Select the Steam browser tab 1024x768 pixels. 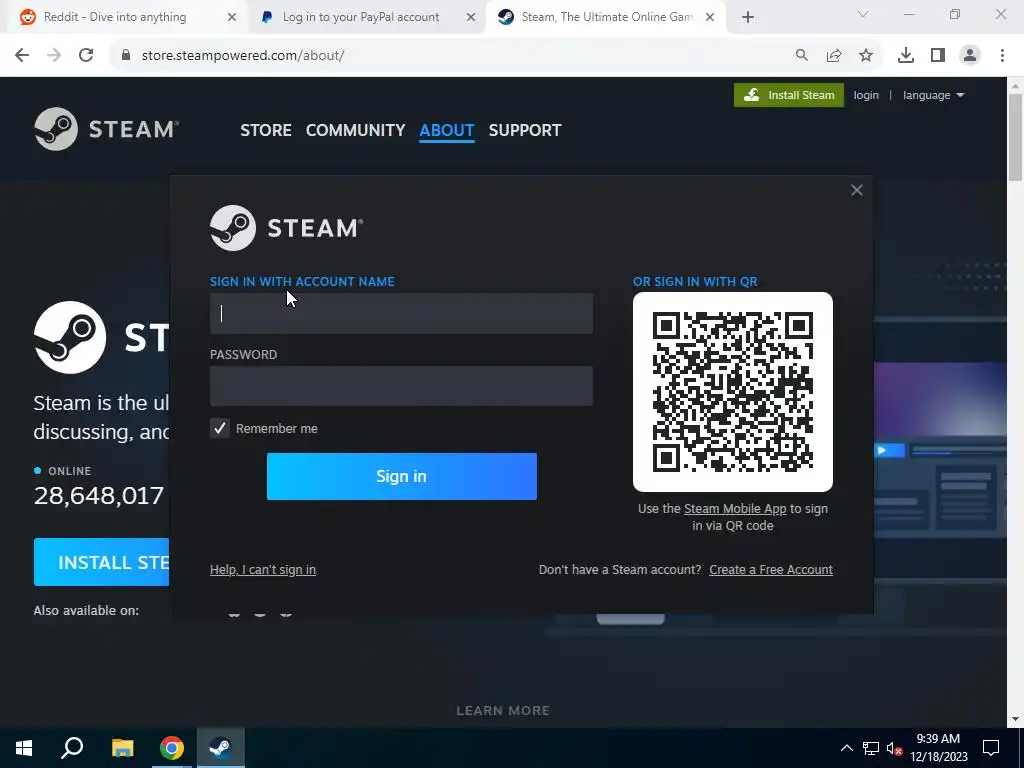tap(607, 17)
